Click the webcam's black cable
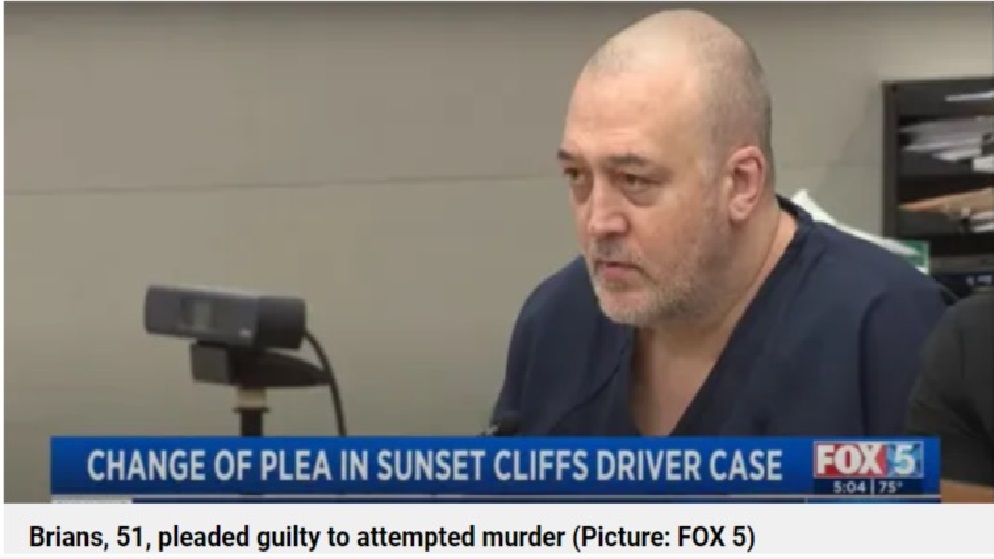 pyautogui.click(x=328, y=380)
